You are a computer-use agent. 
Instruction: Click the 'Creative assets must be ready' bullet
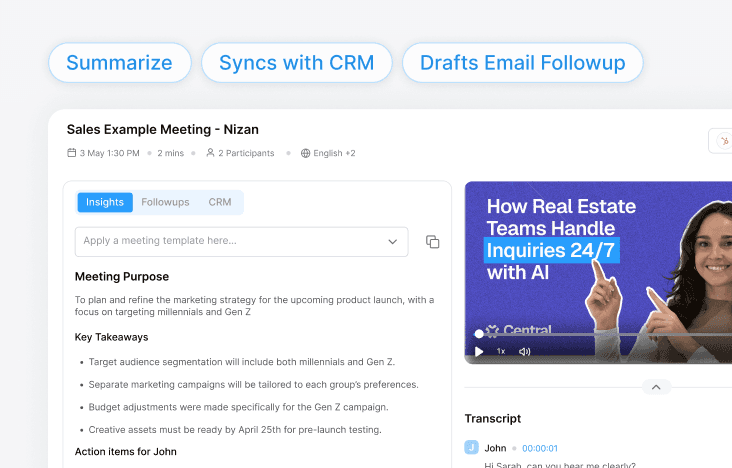point(235,430)
